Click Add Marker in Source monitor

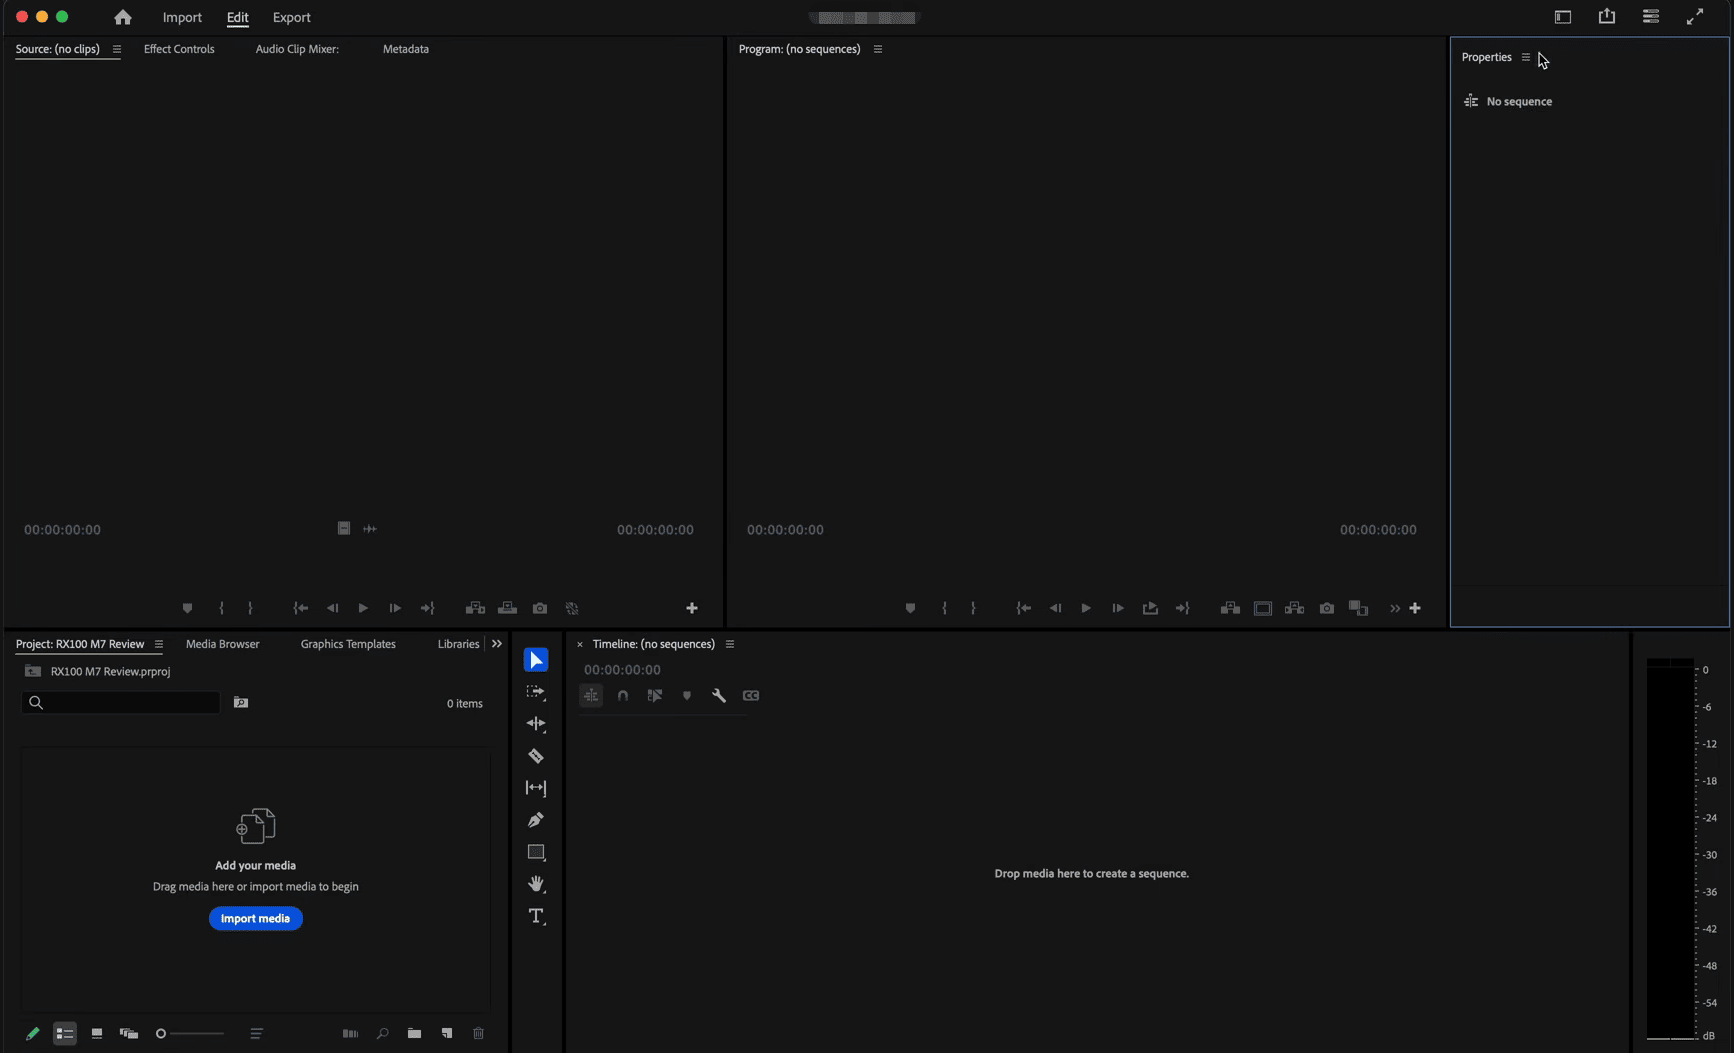187,608
